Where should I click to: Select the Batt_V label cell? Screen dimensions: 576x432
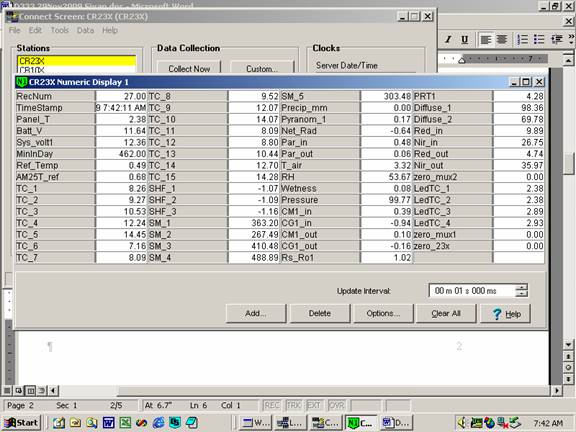55,131
